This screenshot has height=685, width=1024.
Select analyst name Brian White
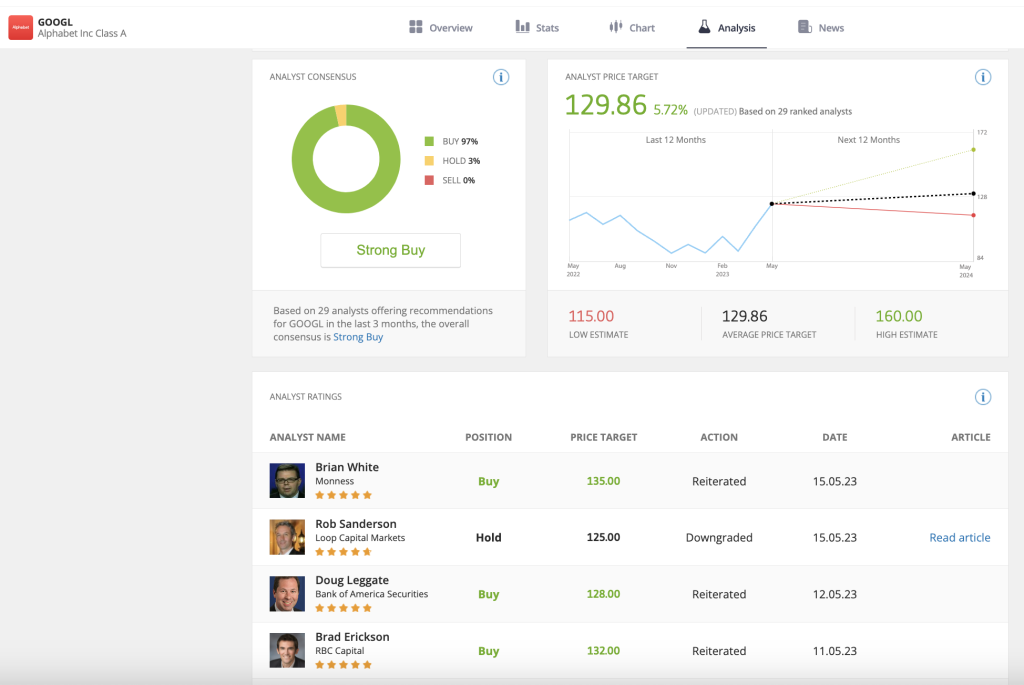(347, 467)
